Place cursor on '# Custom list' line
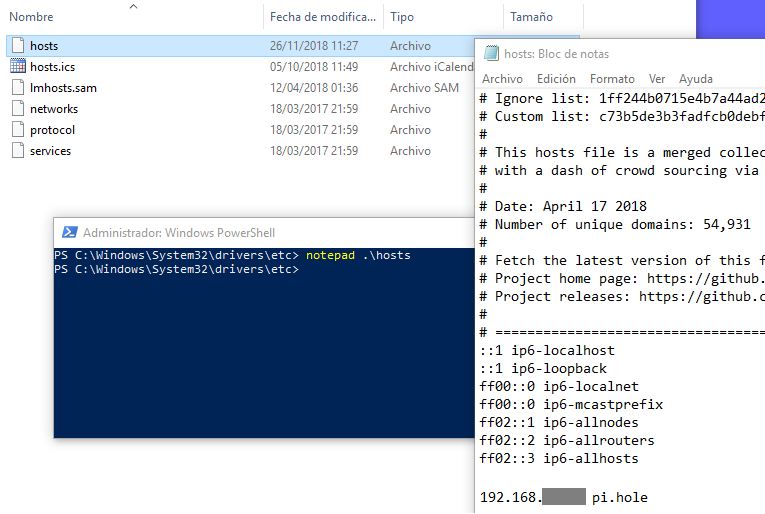The image size is (765, 514). click(x=622, y=117)
